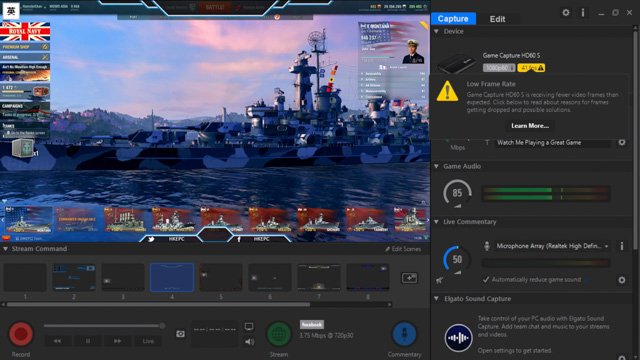This screenshot has height=360, width=640.
Task: Open the settings gear at the top right
Action: (x=566, y=13)
